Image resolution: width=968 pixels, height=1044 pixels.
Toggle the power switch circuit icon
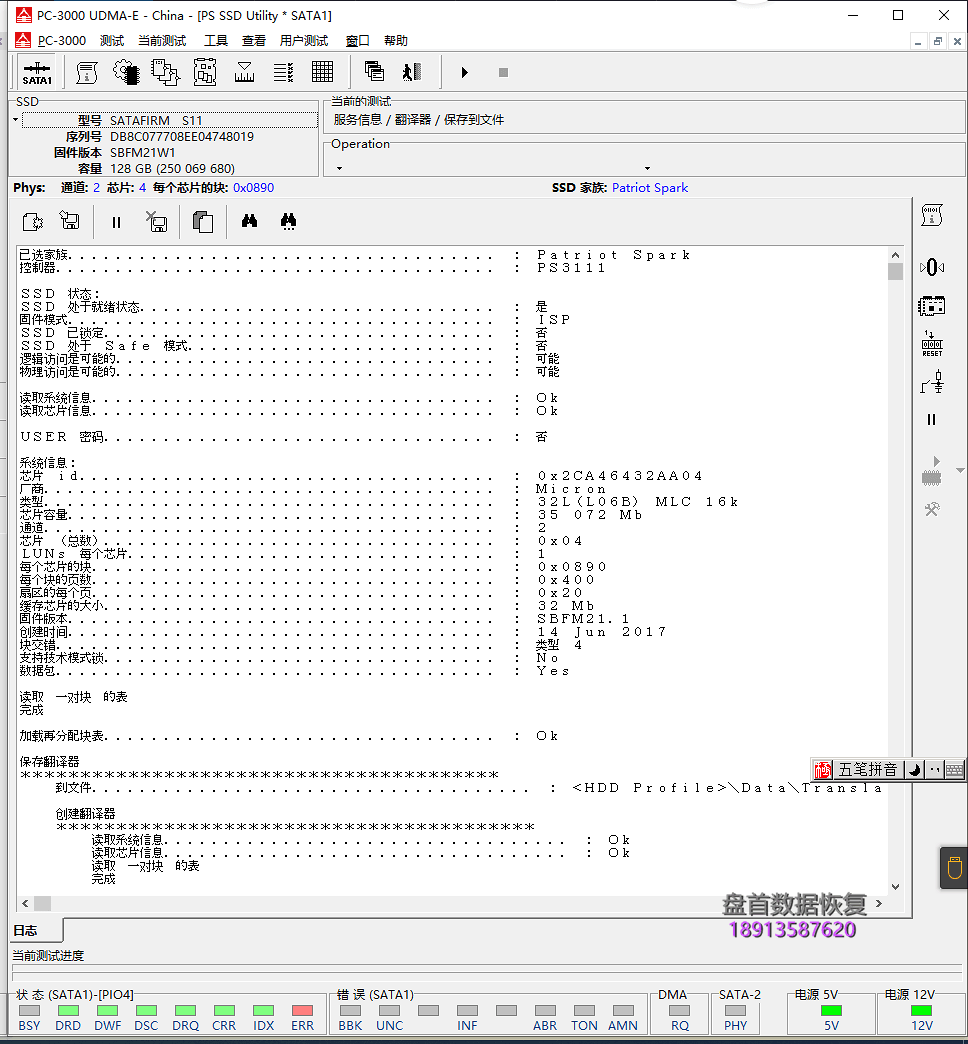[x=932, y=382]
